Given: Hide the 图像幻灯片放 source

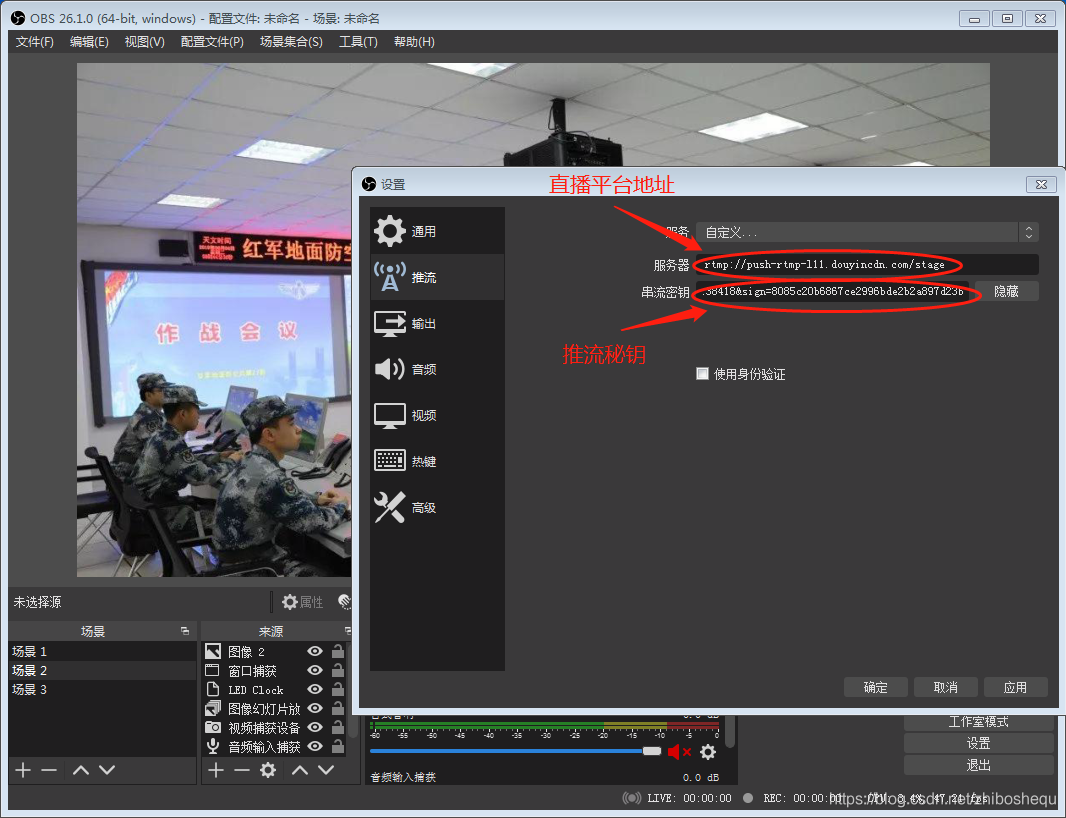Looking at the screenshot, I should pos(314,709).
